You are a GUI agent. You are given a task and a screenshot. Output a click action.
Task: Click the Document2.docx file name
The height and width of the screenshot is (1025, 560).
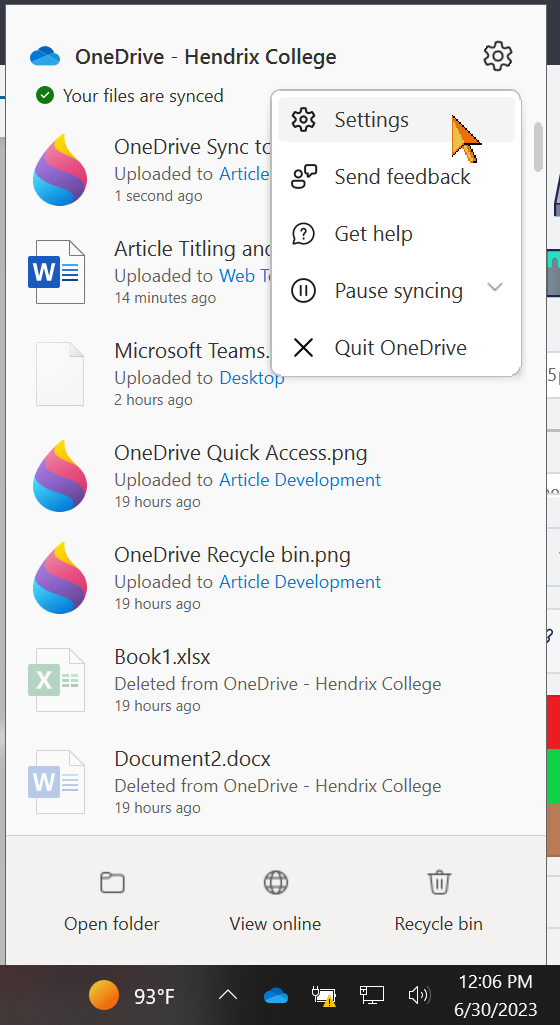pos(192,758)
